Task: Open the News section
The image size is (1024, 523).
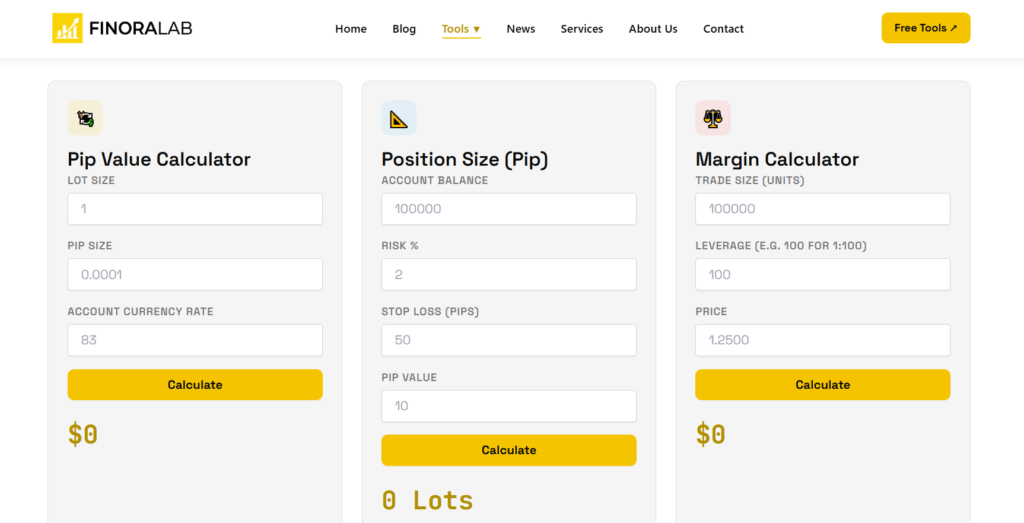Action: (x=520, y=29)
